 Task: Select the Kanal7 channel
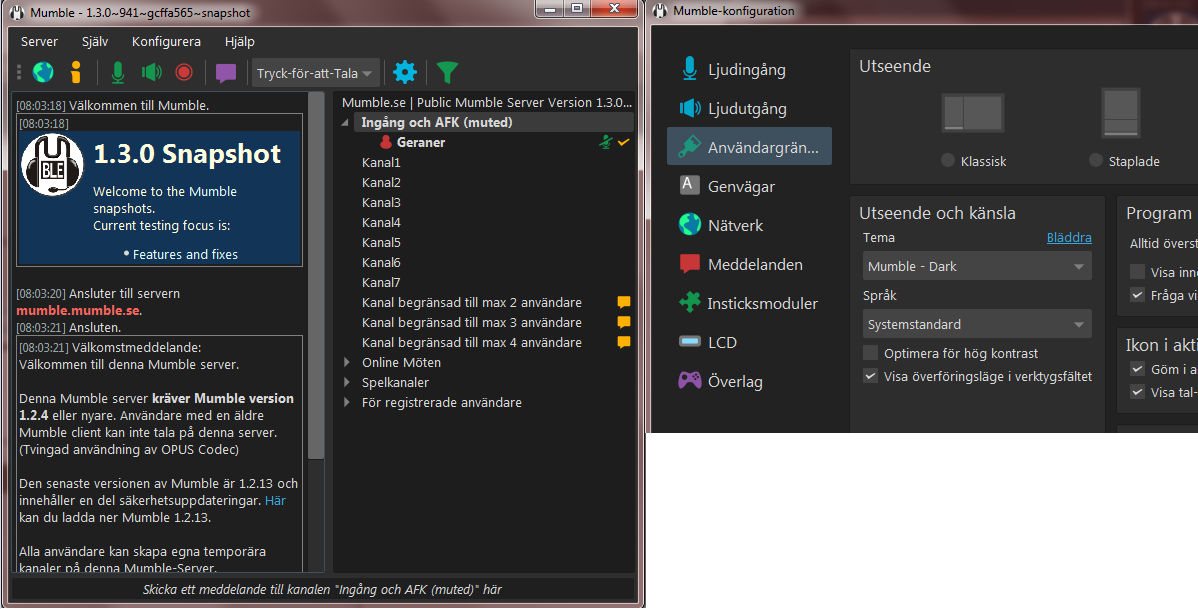pyautogui.click(x=381, y=282)
